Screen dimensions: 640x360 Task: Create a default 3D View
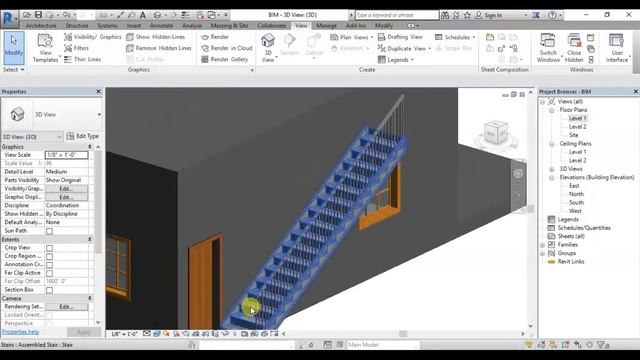point(268,48)
